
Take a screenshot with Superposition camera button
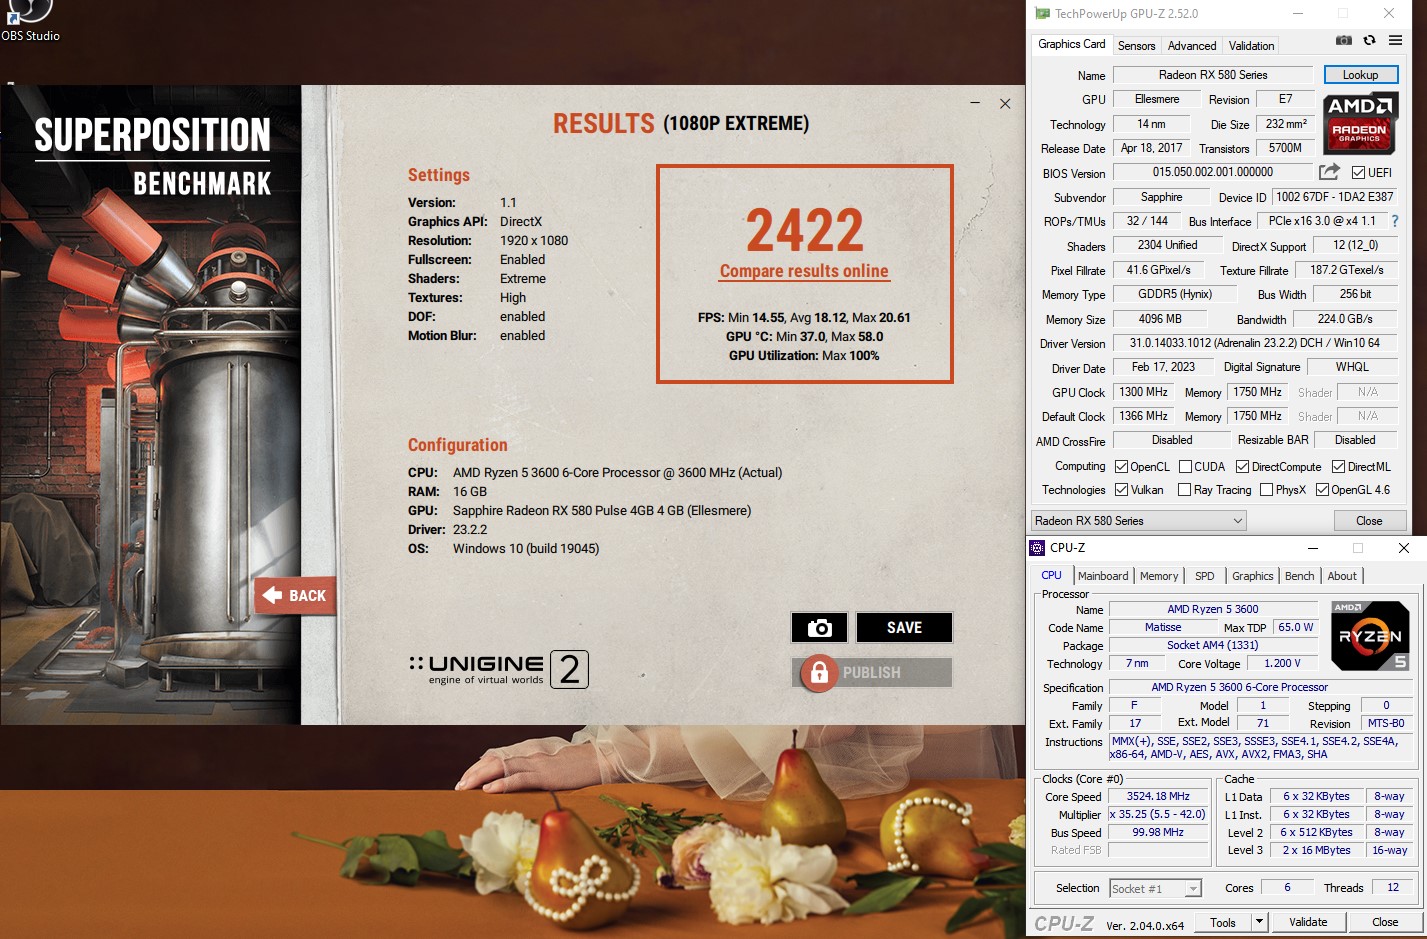[x=819, y=627]
